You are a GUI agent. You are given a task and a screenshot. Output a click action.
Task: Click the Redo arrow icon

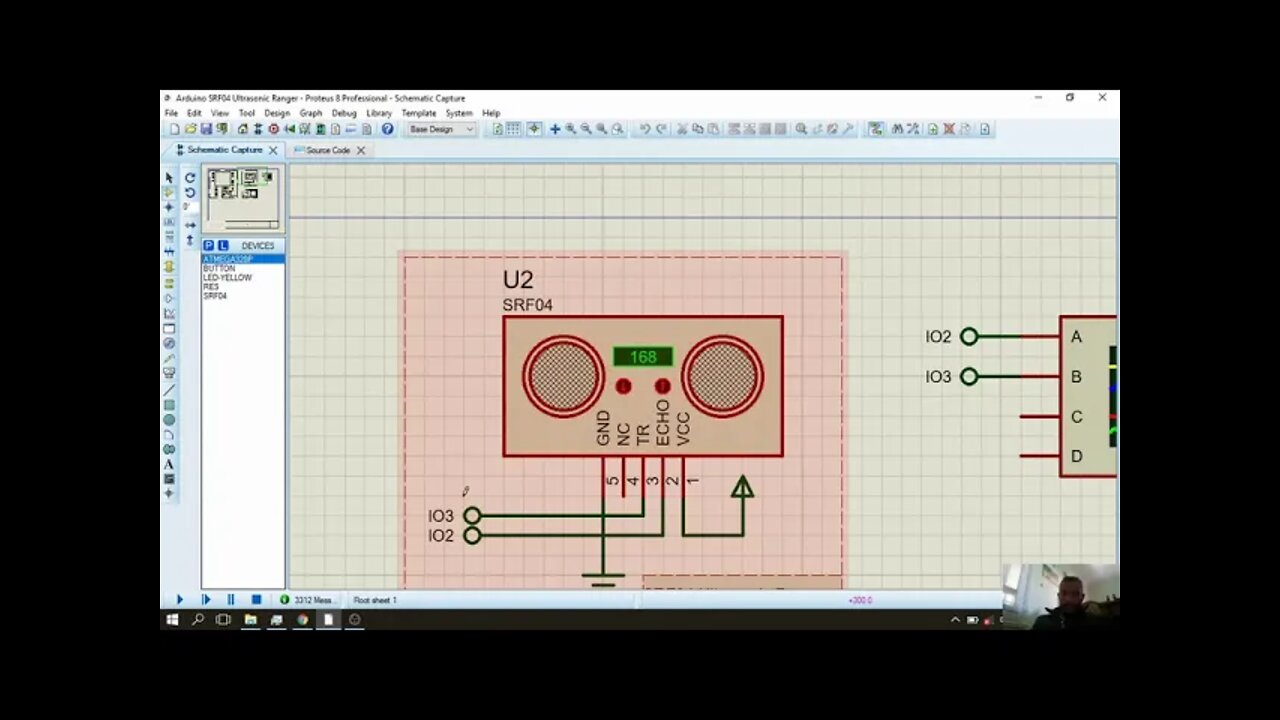coord(662,129)
